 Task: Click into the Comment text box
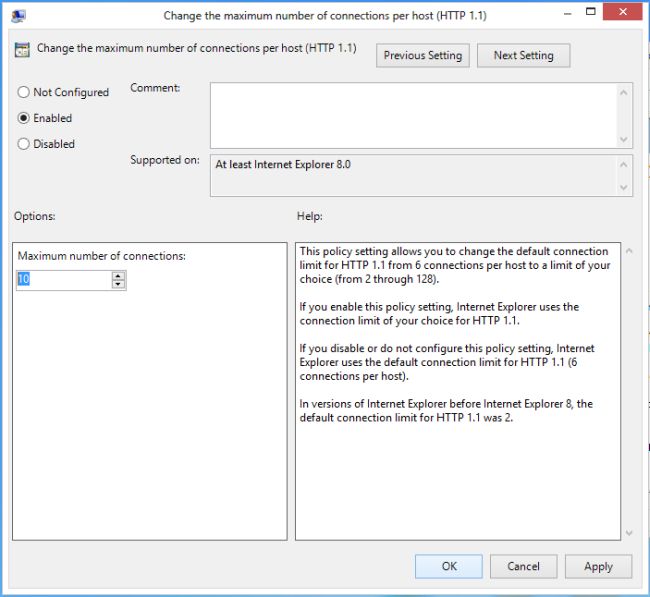click(413, 115)
